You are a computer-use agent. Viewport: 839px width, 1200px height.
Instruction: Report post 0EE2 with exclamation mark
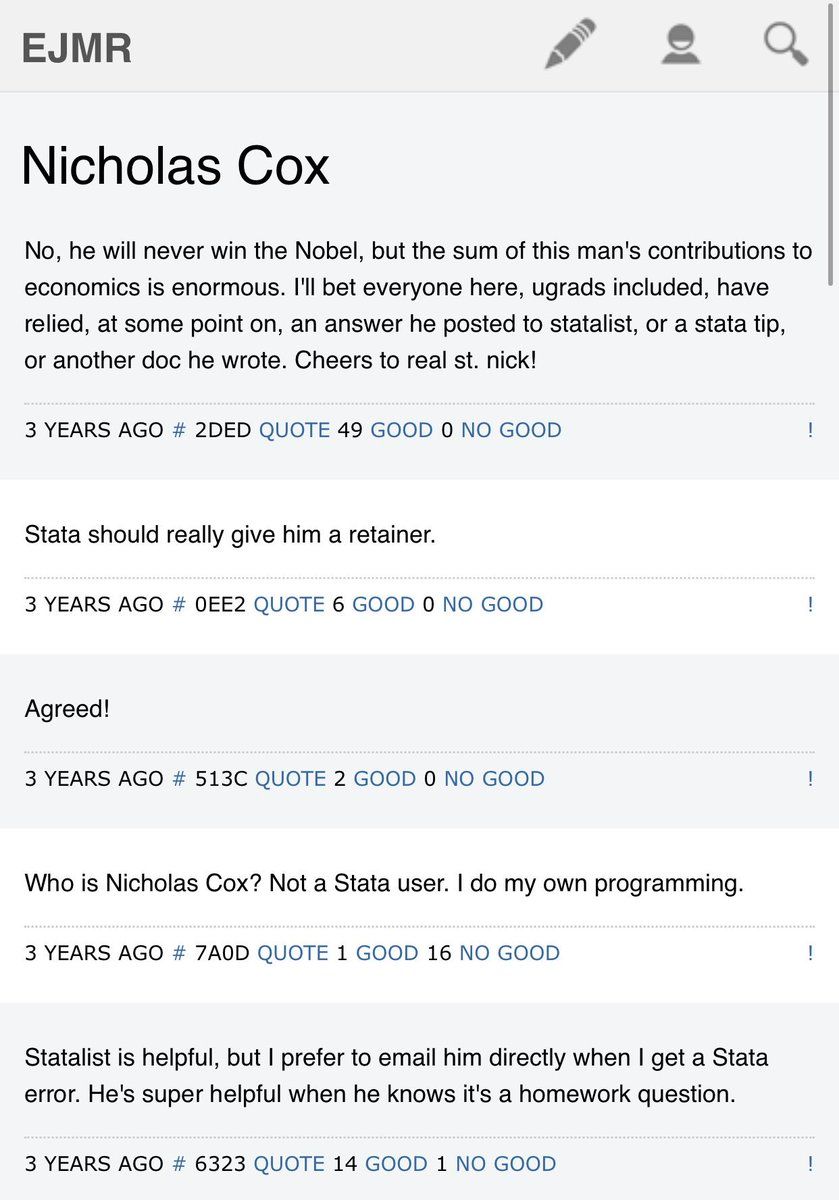810,604
